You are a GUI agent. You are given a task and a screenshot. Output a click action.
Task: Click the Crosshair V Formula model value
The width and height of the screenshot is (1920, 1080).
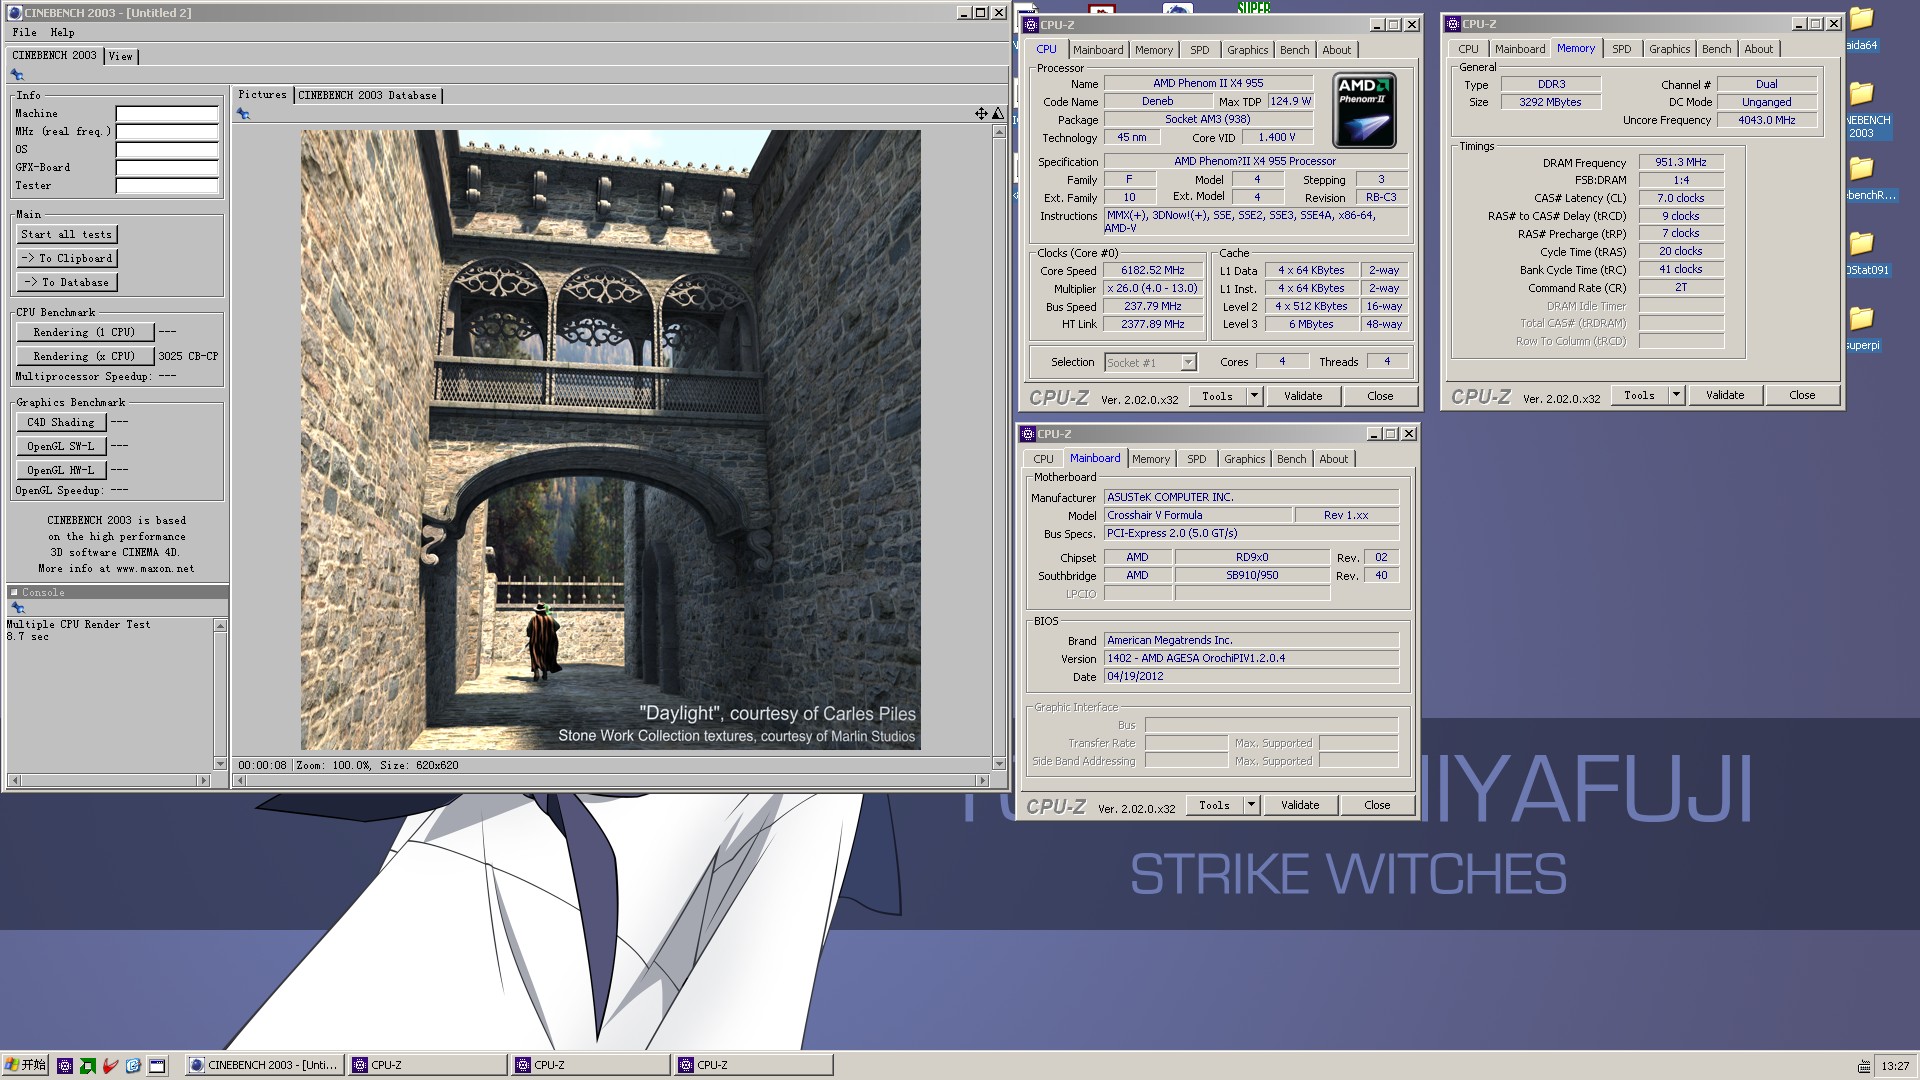(1197, 515)
